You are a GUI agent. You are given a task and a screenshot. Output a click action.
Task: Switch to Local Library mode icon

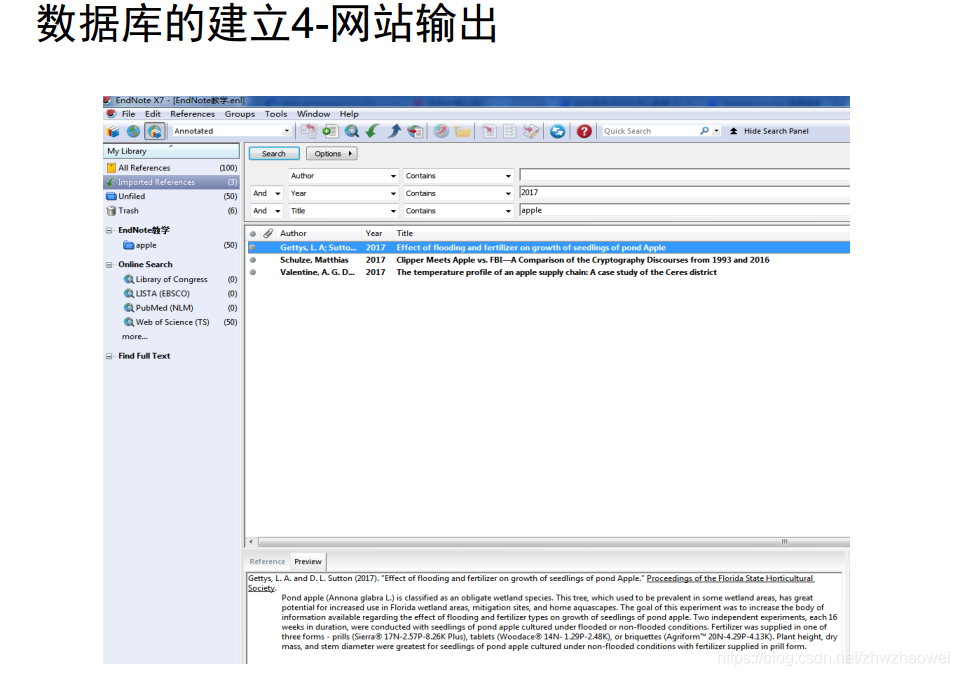113,131
